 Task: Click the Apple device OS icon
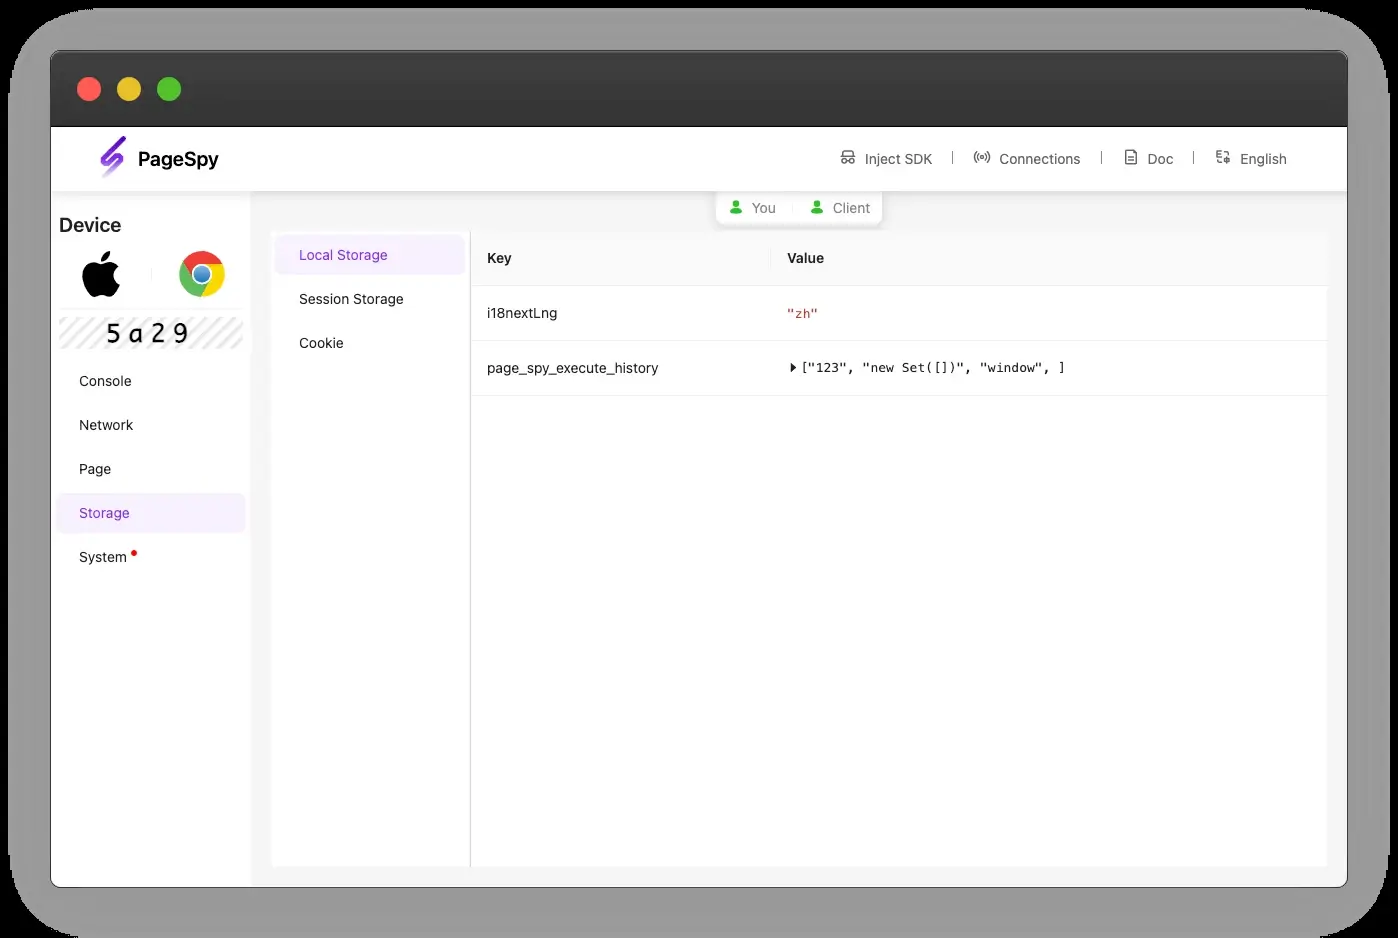(101, 274)
